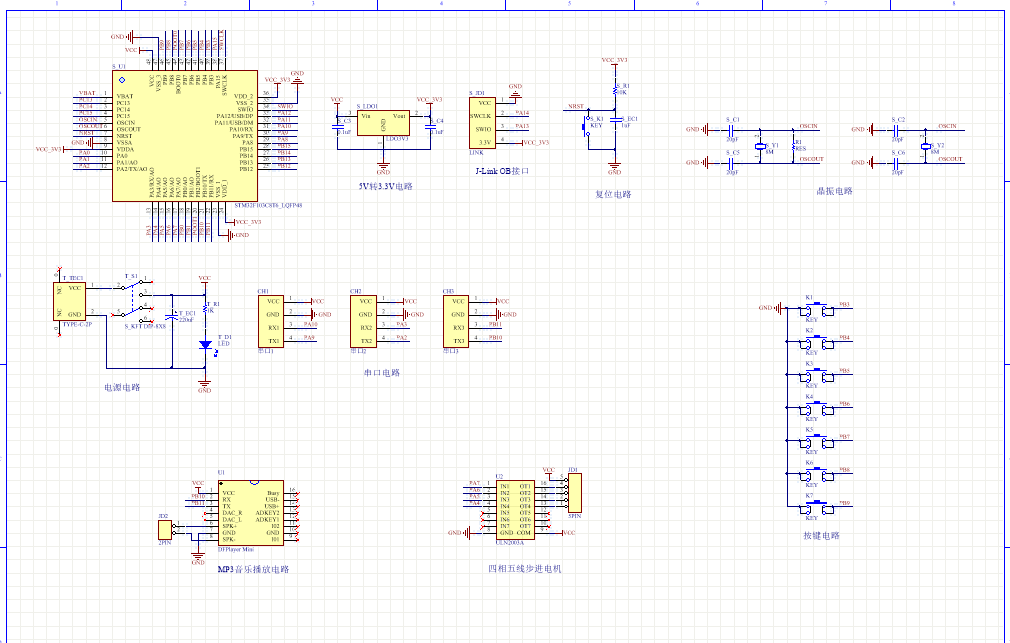Click the JD1 5PIN motor connector

573,494
